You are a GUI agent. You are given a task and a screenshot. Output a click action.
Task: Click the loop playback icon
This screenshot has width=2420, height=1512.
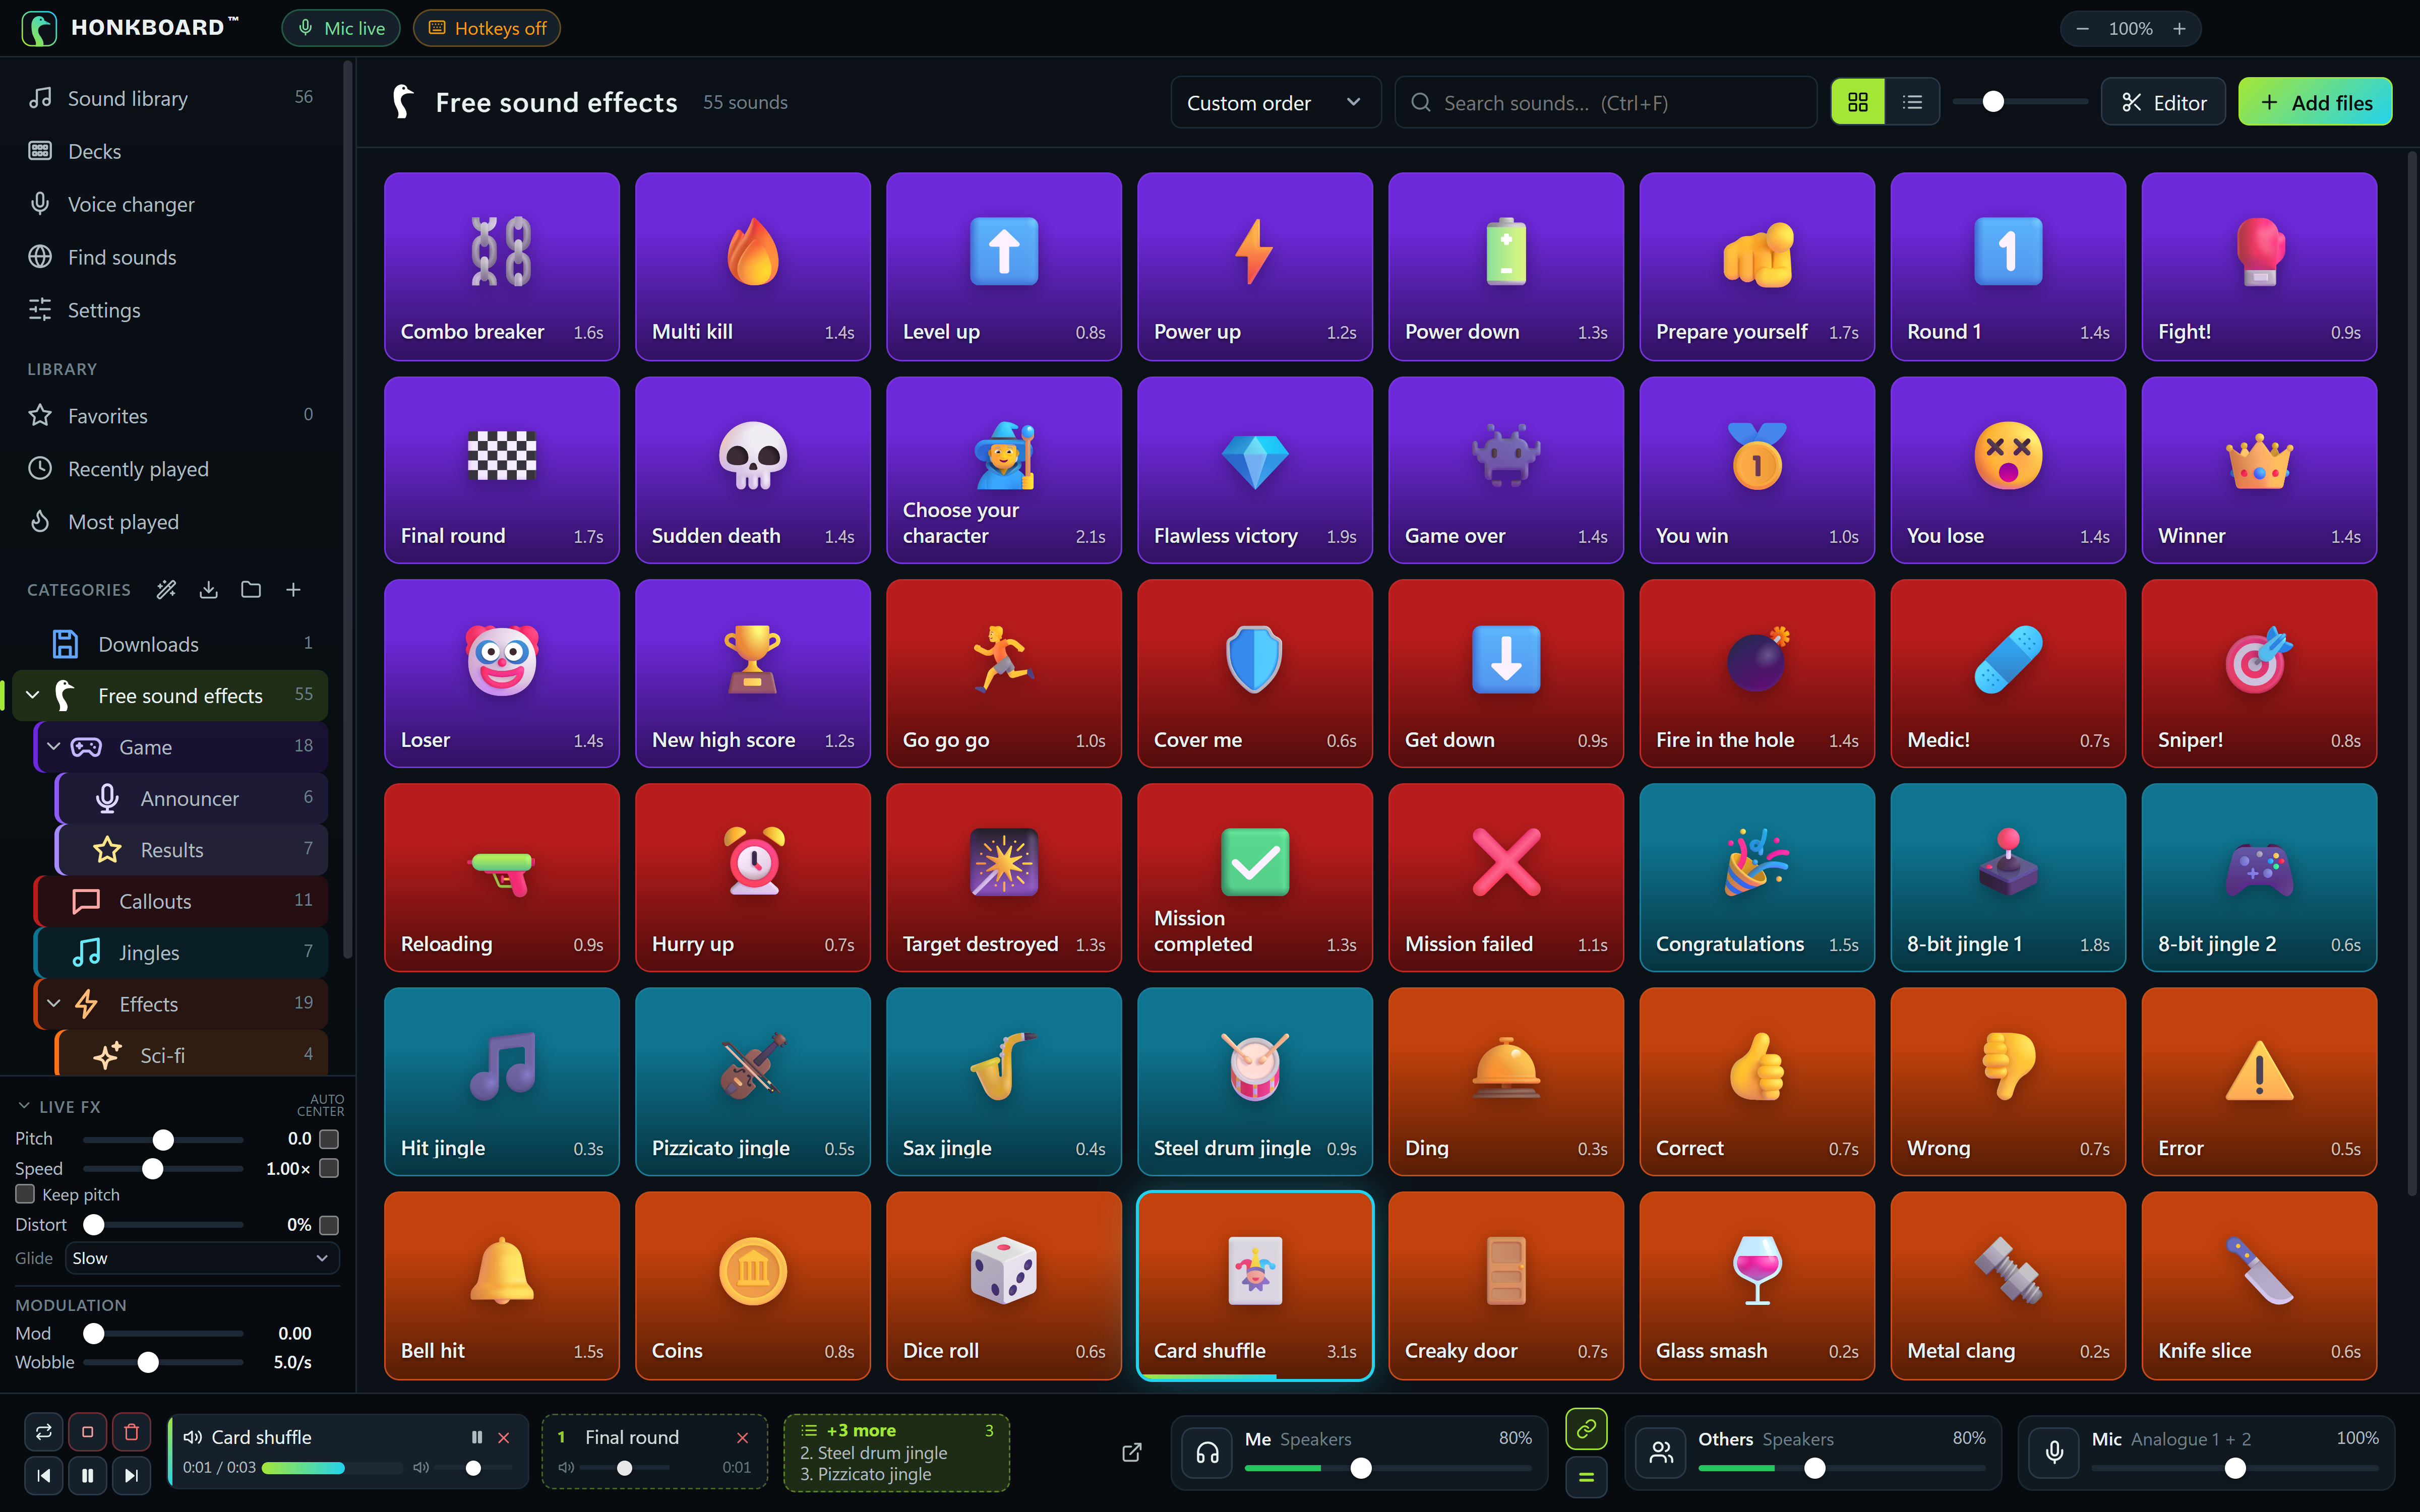[44, 1432]
